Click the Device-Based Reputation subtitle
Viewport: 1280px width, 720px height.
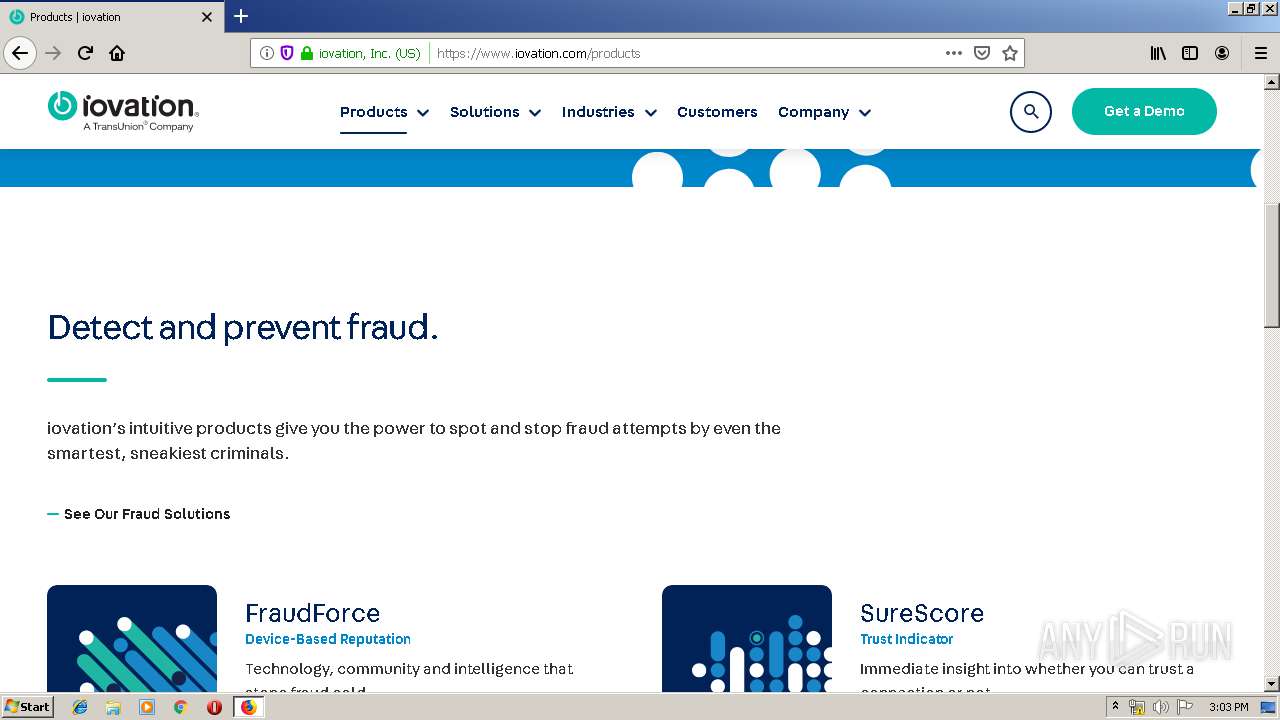pos(328,639)
